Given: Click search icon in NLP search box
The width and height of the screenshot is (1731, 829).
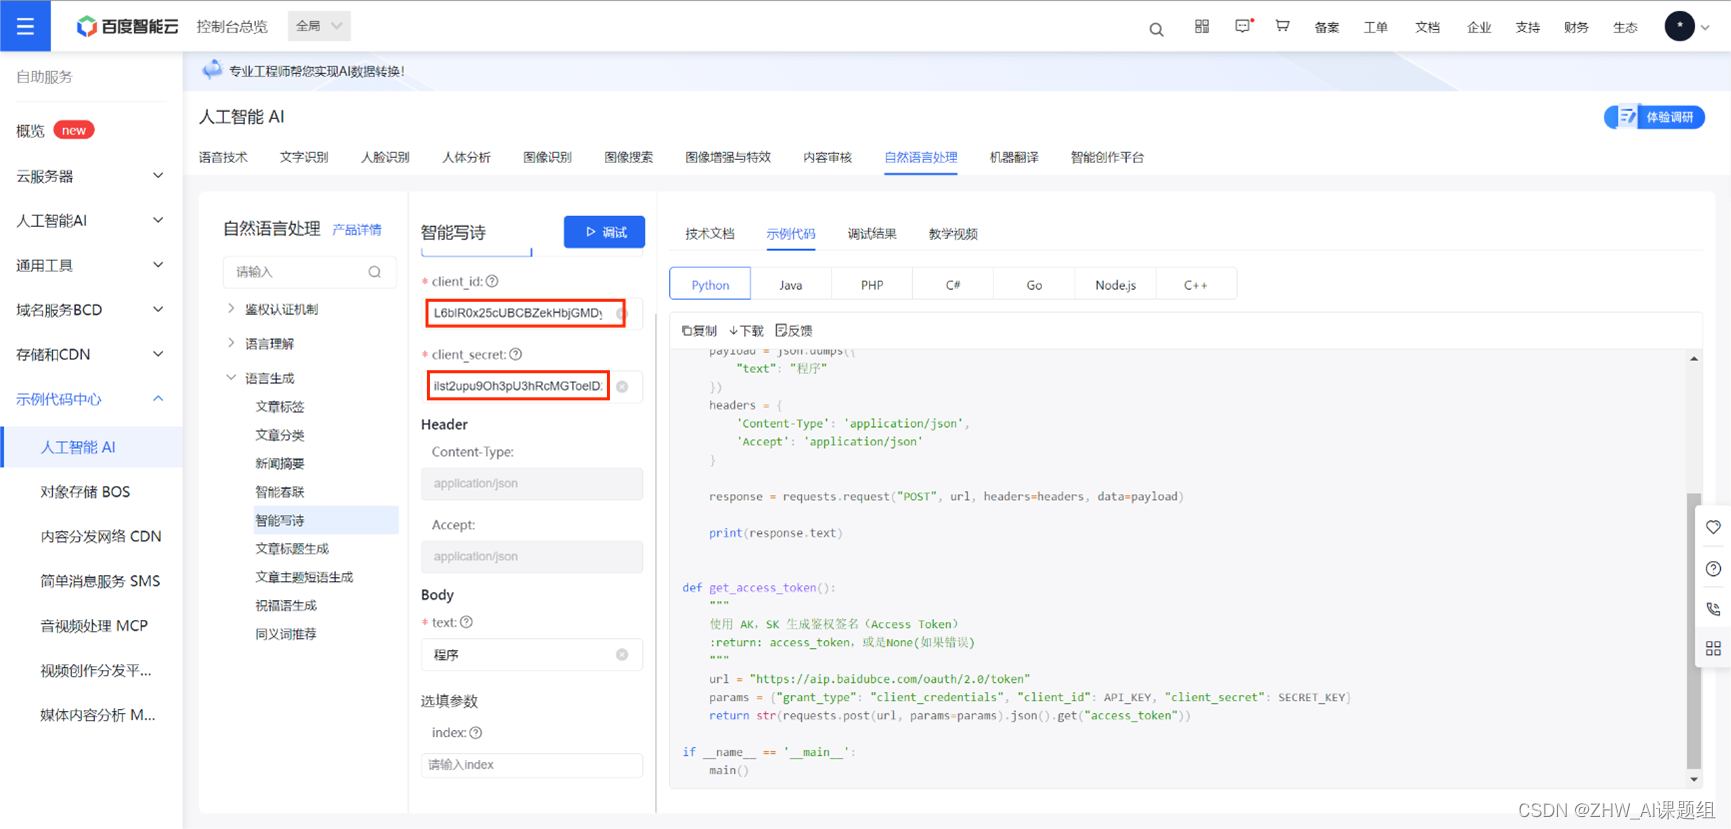Looking at the screenshot, I should pos(375,272).
